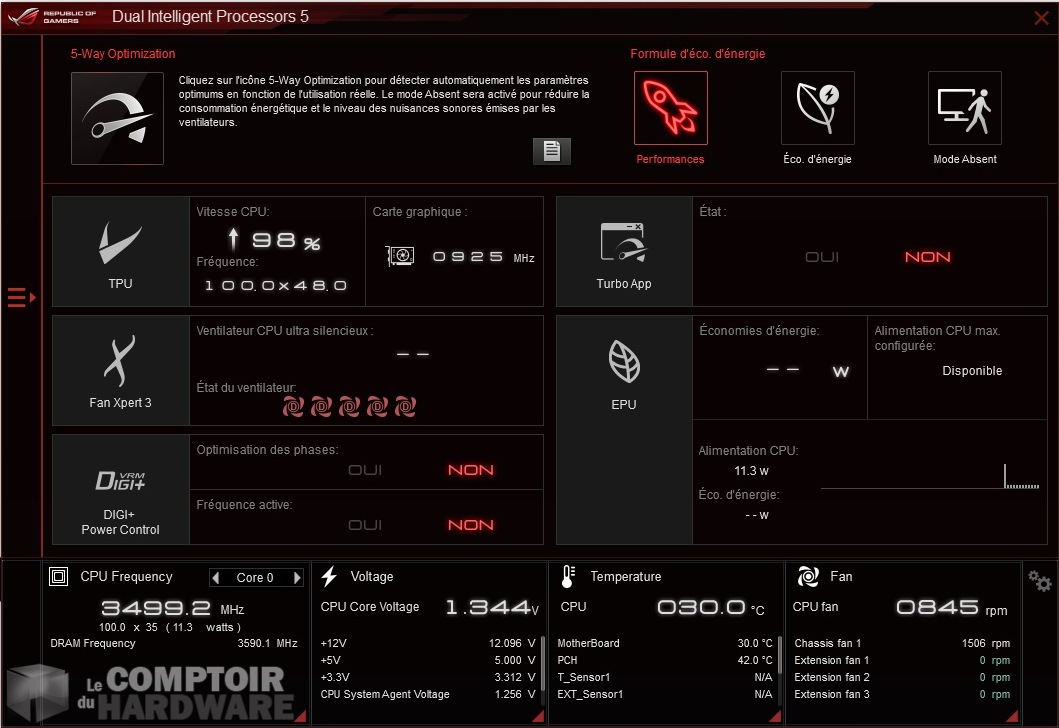Click the 030.0 °C CPU temperature
Screen dimensions: 1059x728
pyautogui.click(x=711, y=607)
